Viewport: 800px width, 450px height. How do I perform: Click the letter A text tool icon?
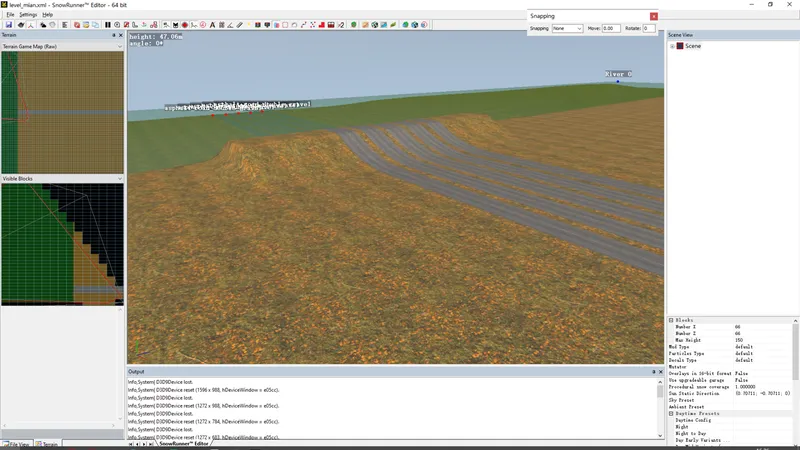pyautogui.click(x=212, y=24)
